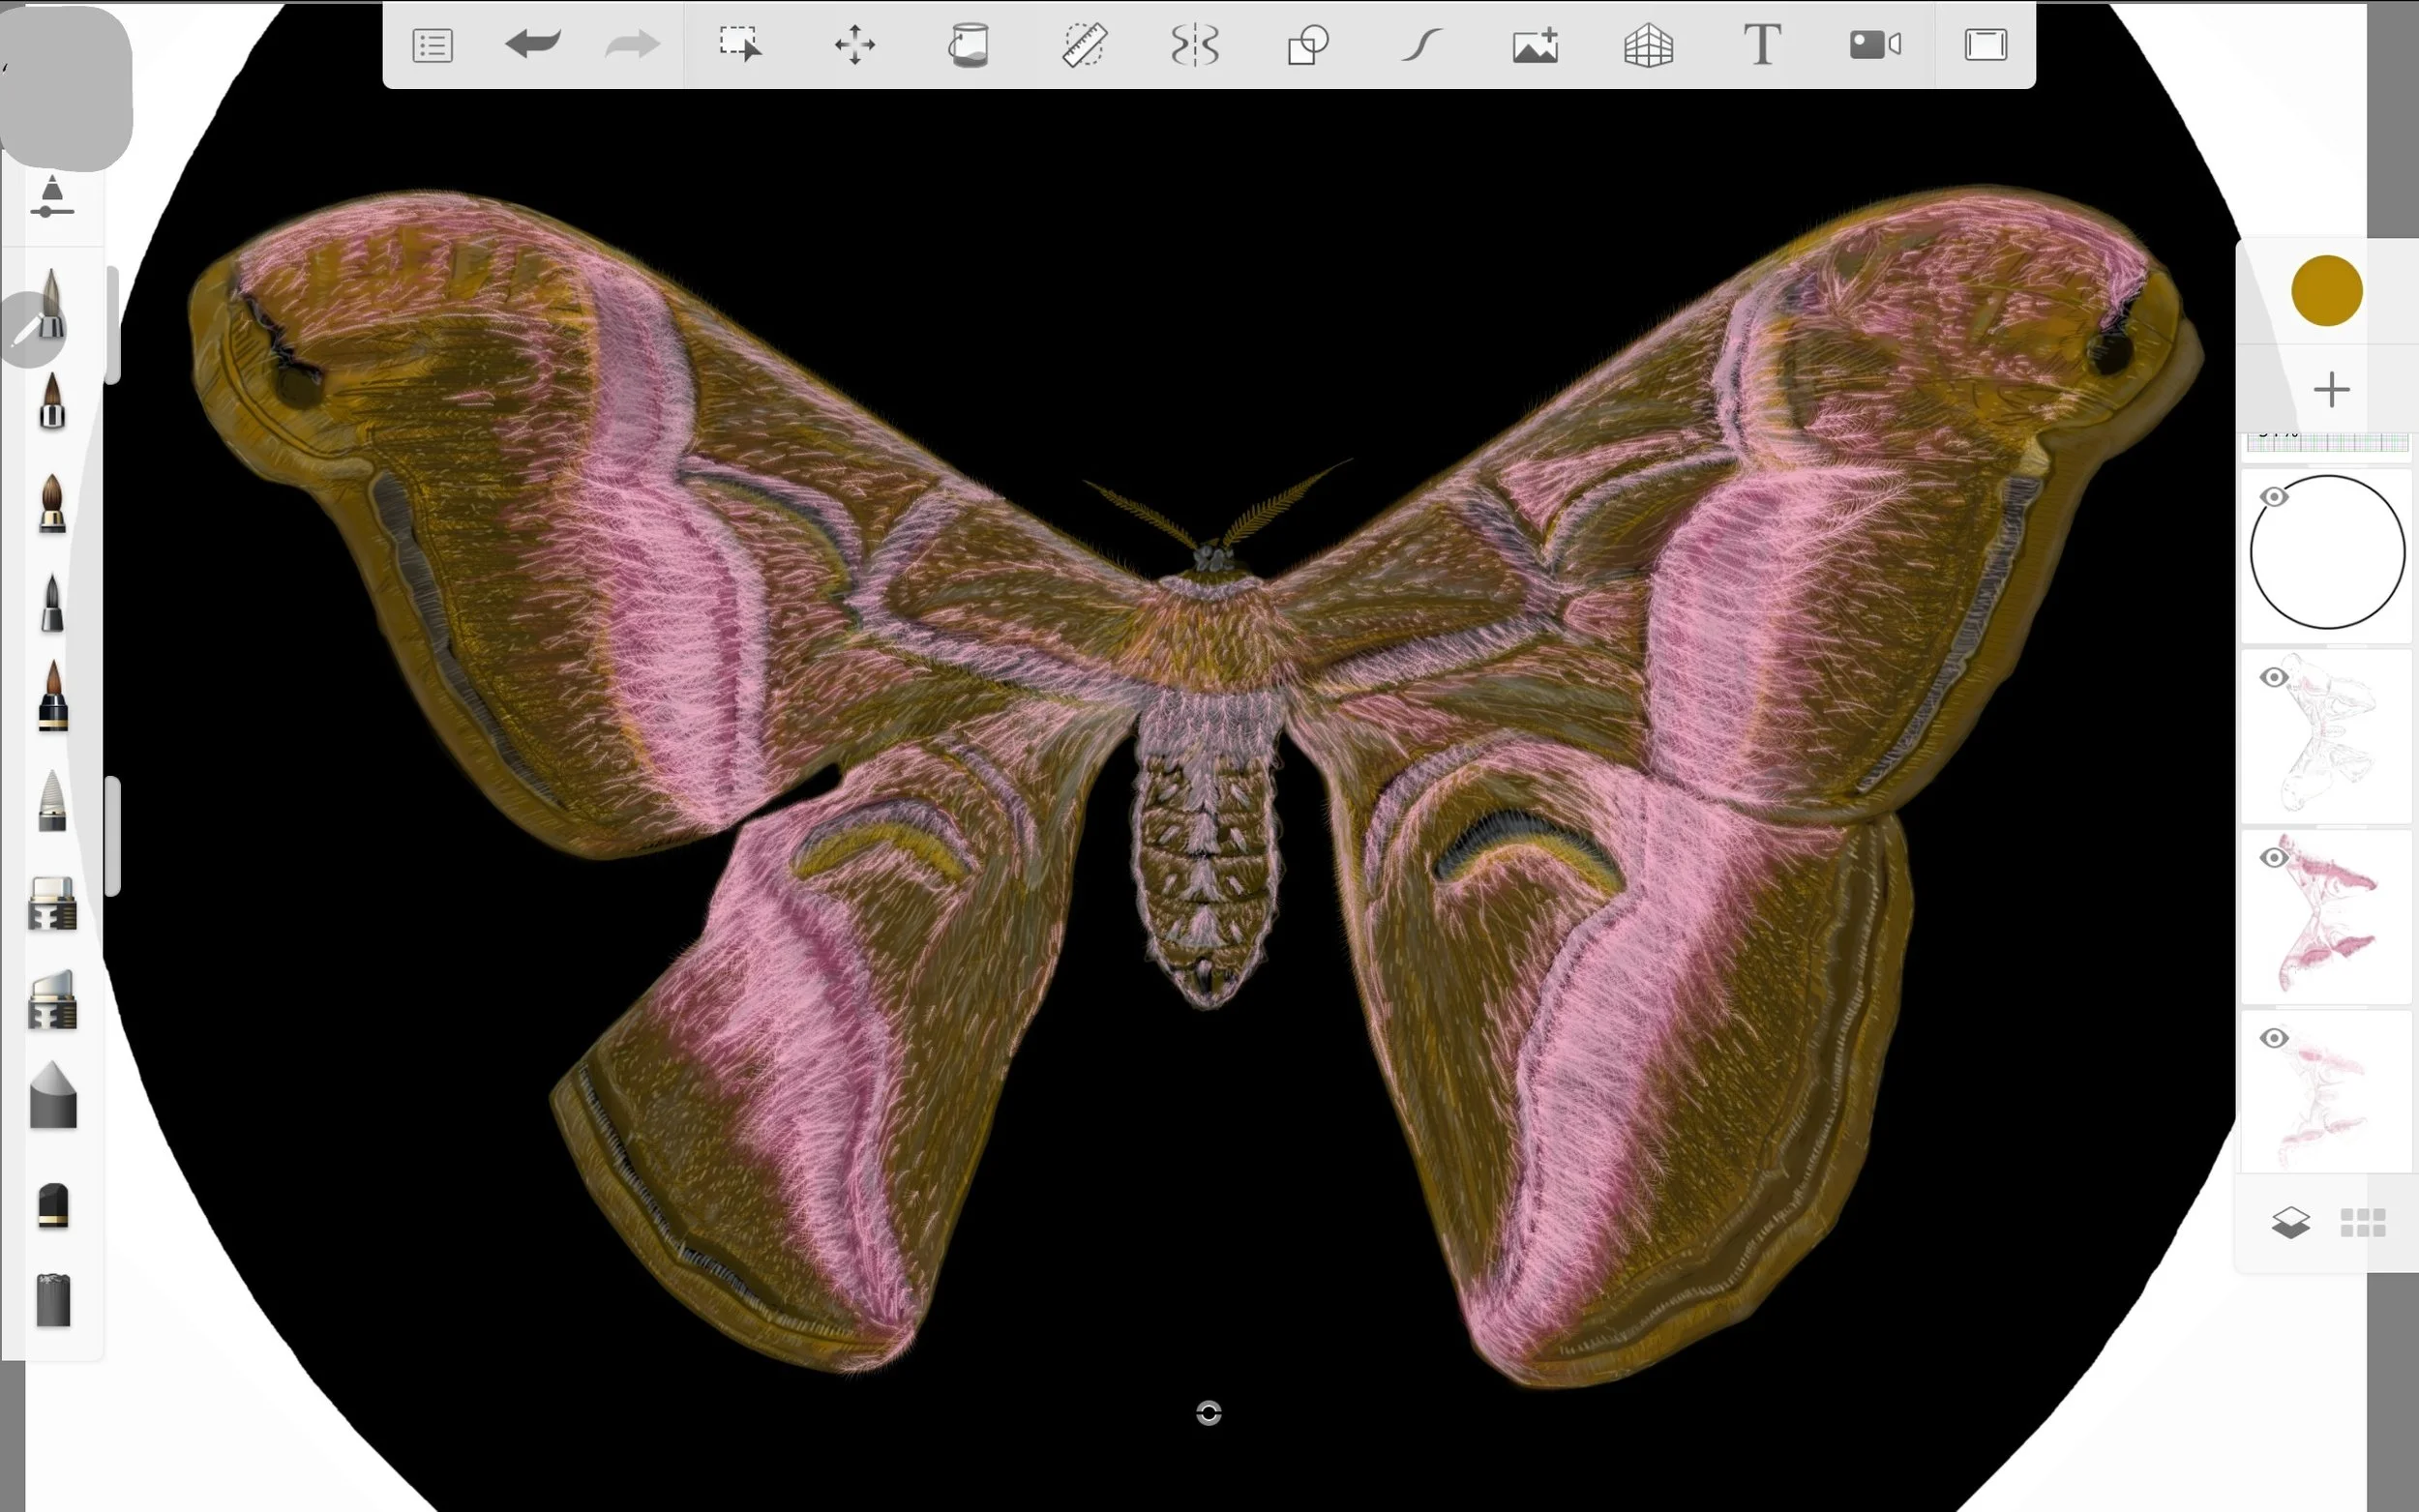Import an image with the picture-plus icon
The height and width of the screenshot is (1512, 2419).
1535,46
